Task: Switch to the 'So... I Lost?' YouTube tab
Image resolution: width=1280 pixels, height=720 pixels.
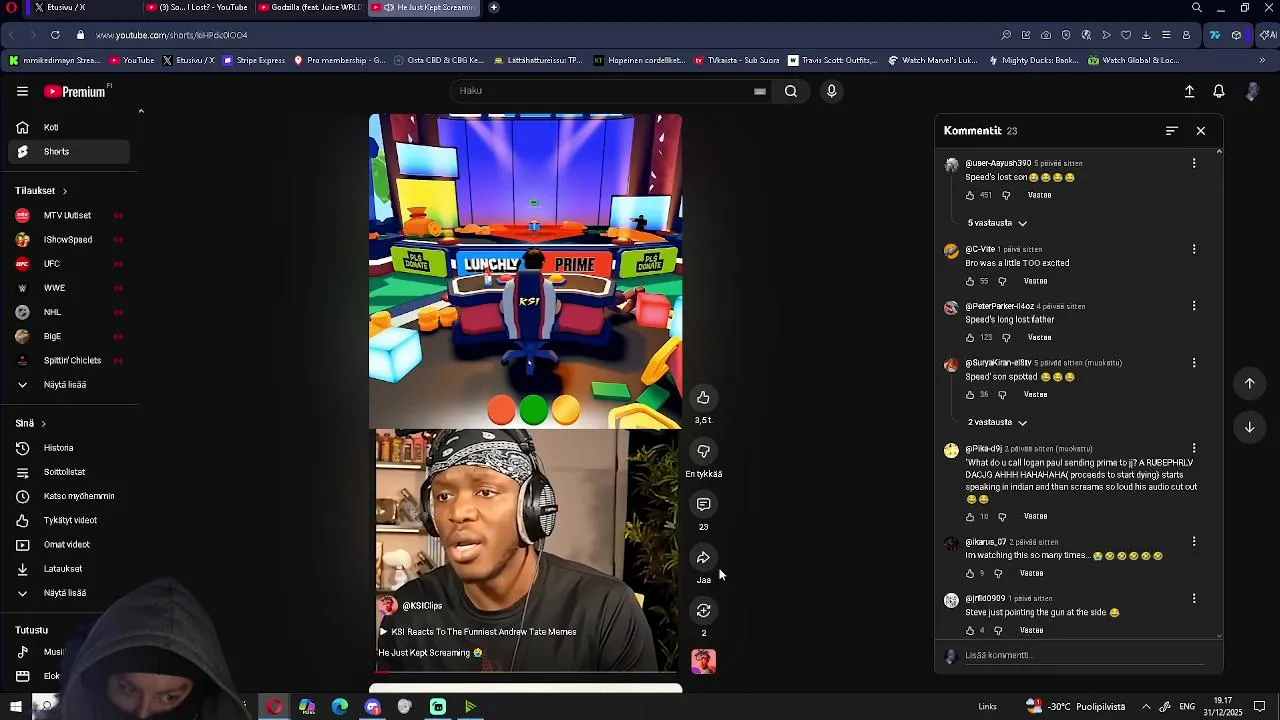Action: click(196, 7)
